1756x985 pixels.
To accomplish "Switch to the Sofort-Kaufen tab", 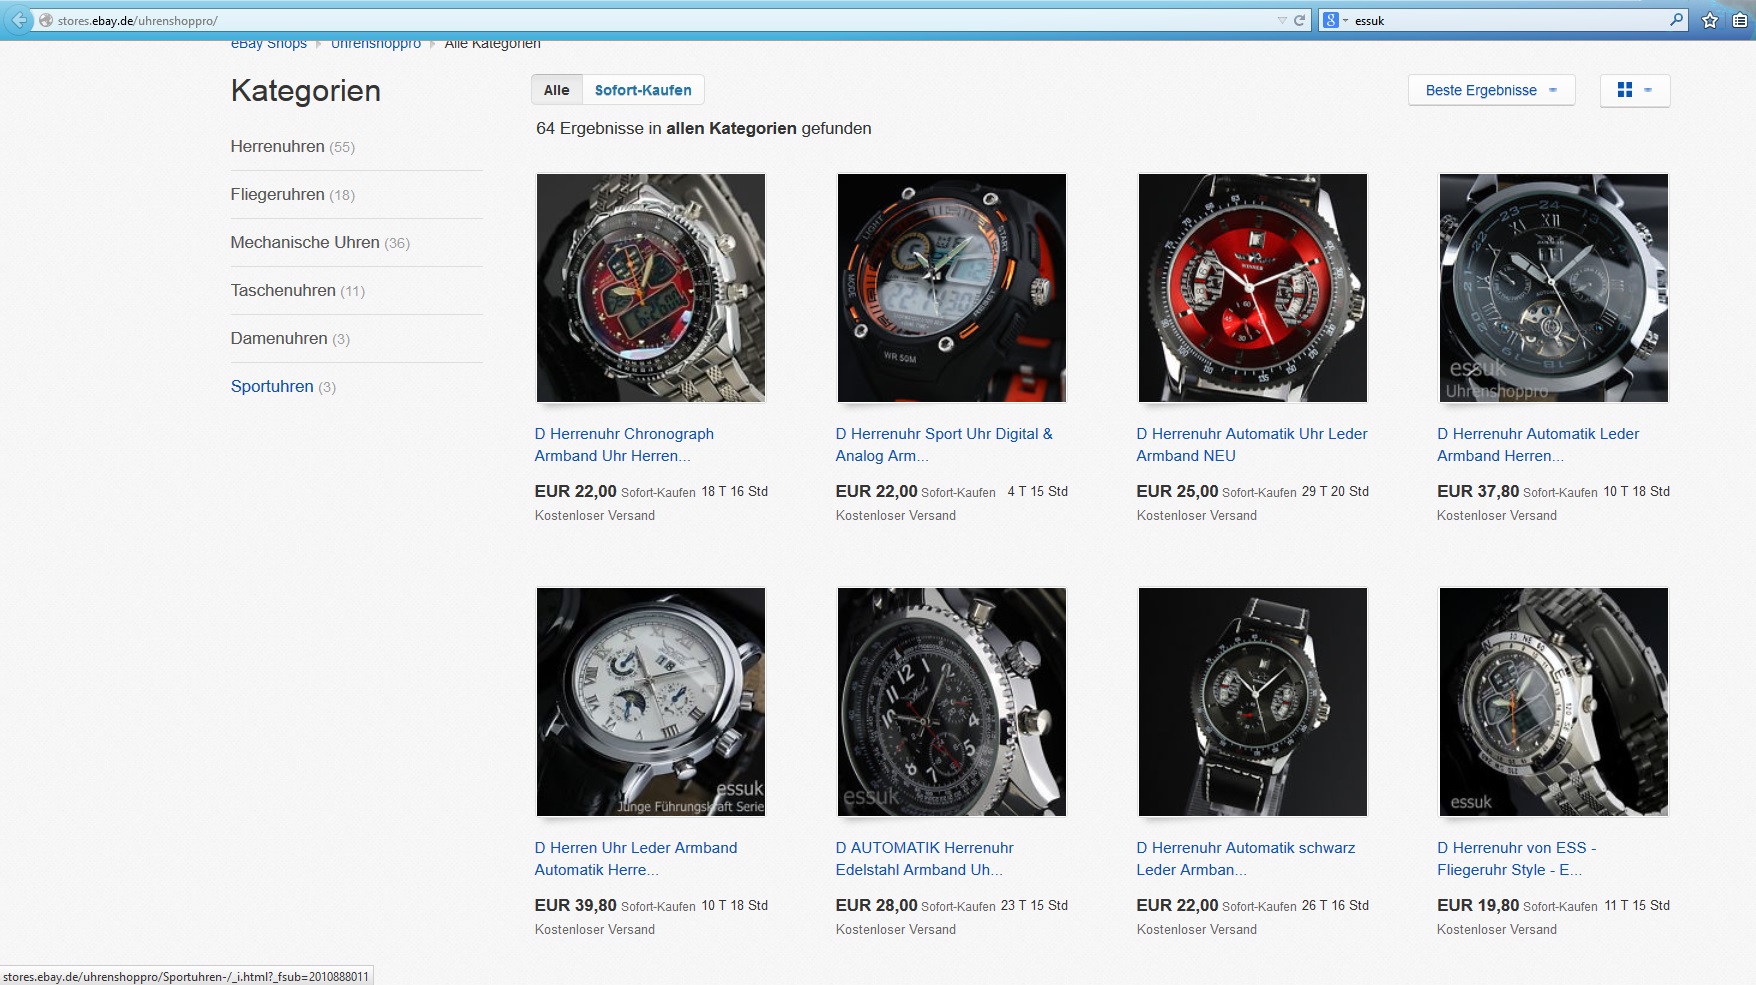I will (x=643, y=90).
